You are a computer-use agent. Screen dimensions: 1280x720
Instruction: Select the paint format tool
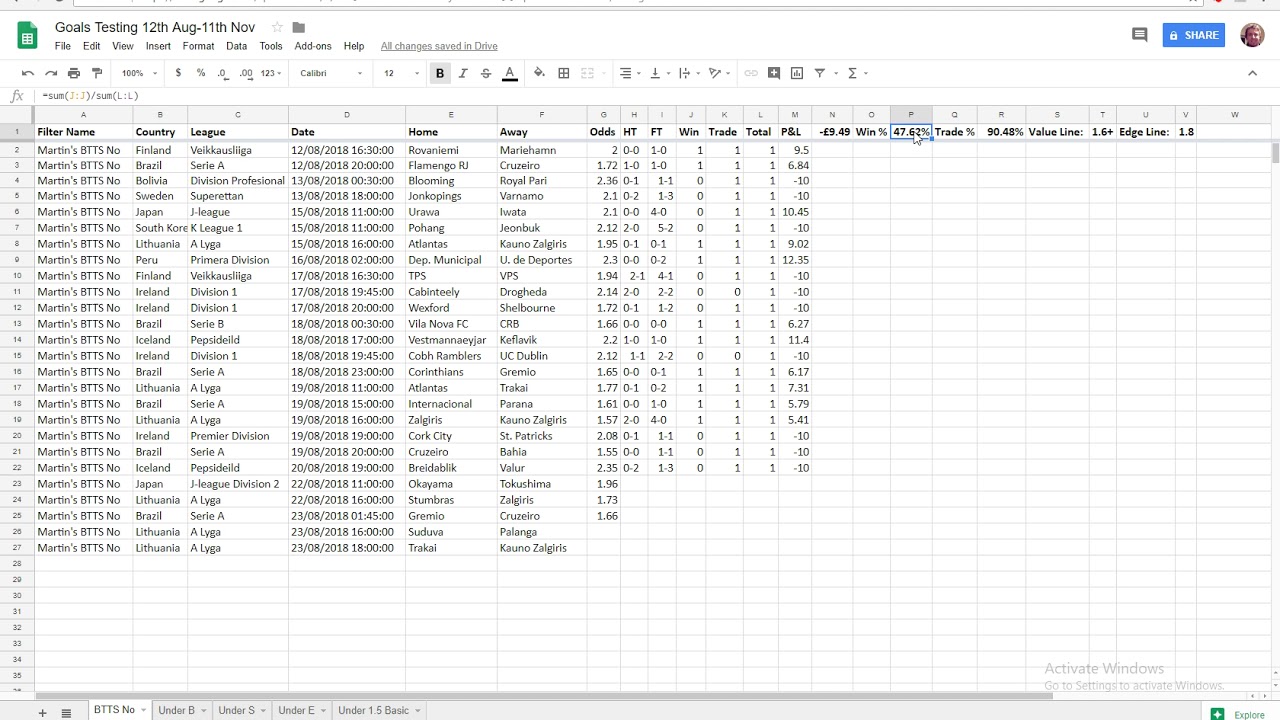coord(97,73)
